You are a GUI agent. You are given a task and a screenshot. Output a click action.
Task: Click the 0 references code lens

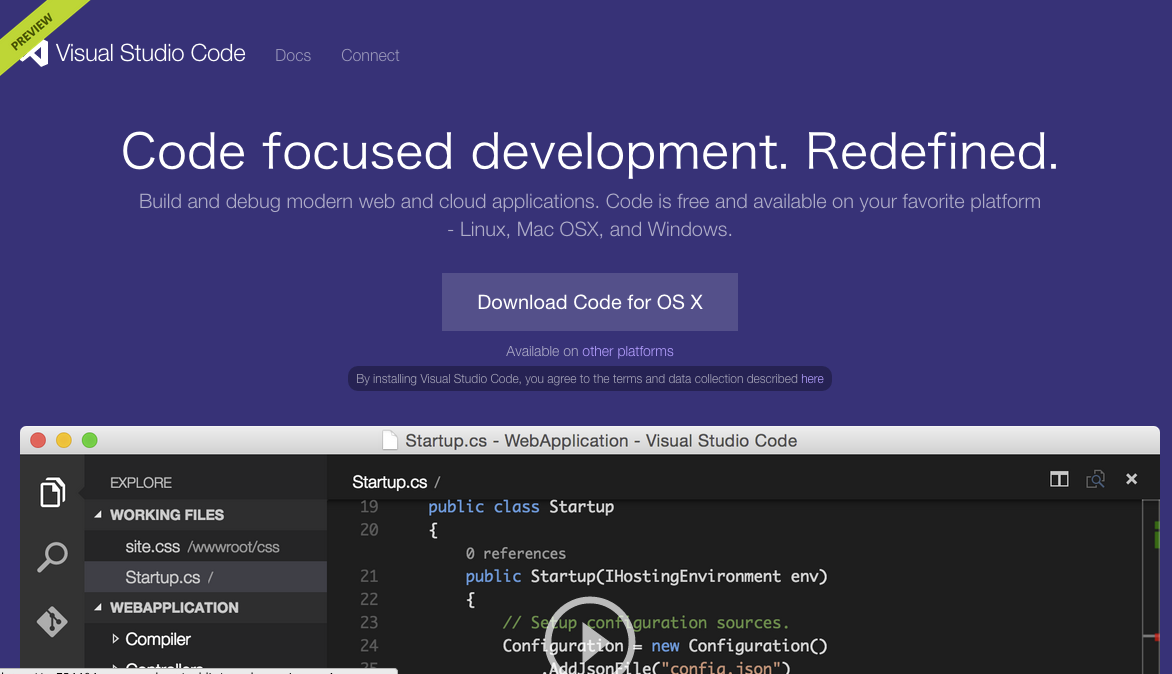tap(516, 554)
